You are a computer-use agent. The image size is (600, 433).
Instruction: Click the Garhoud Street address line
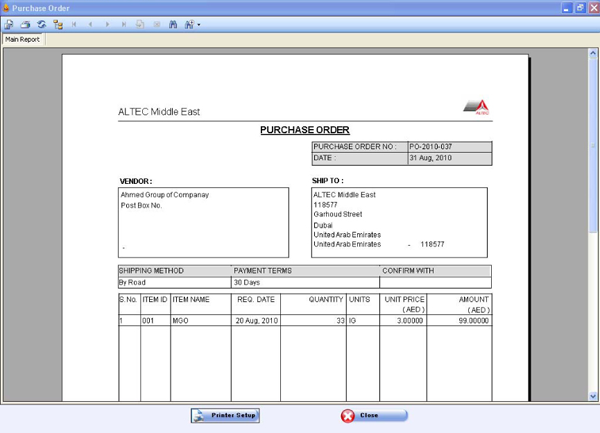[x=338, y=214]
